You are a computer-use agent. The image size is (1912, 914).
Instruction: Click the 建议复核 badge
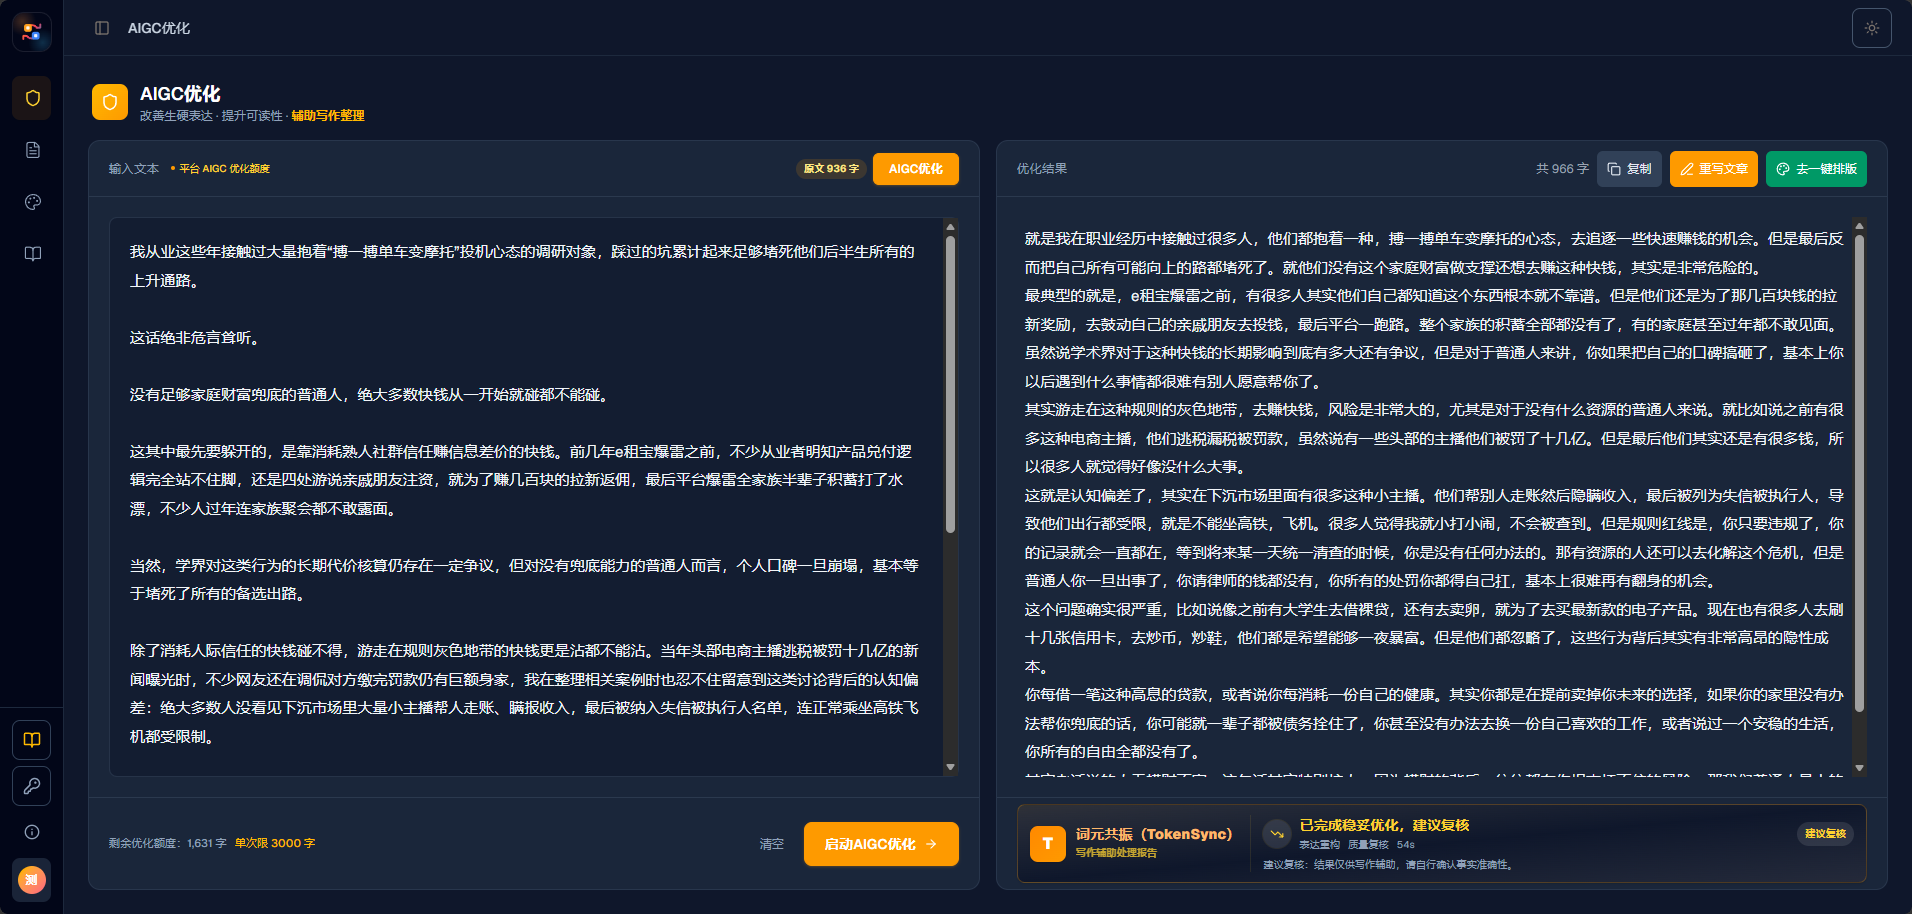tap(1825, 834)
